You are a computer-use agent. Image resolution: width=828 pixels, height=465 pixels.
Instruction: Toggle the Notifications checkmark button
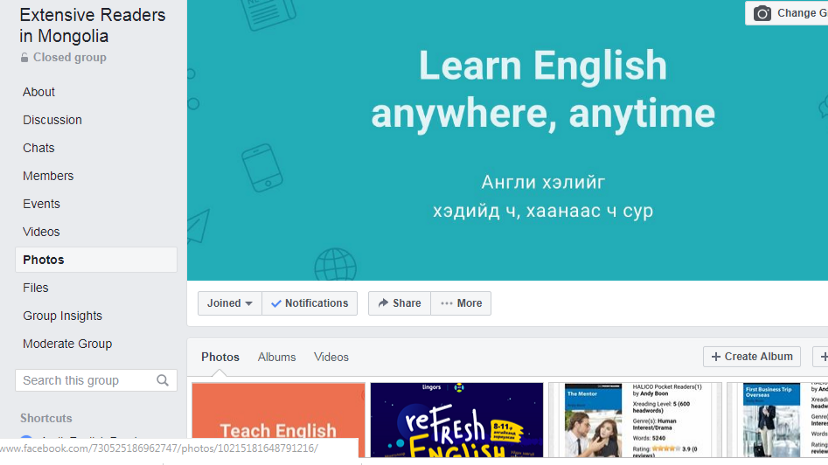309,303
